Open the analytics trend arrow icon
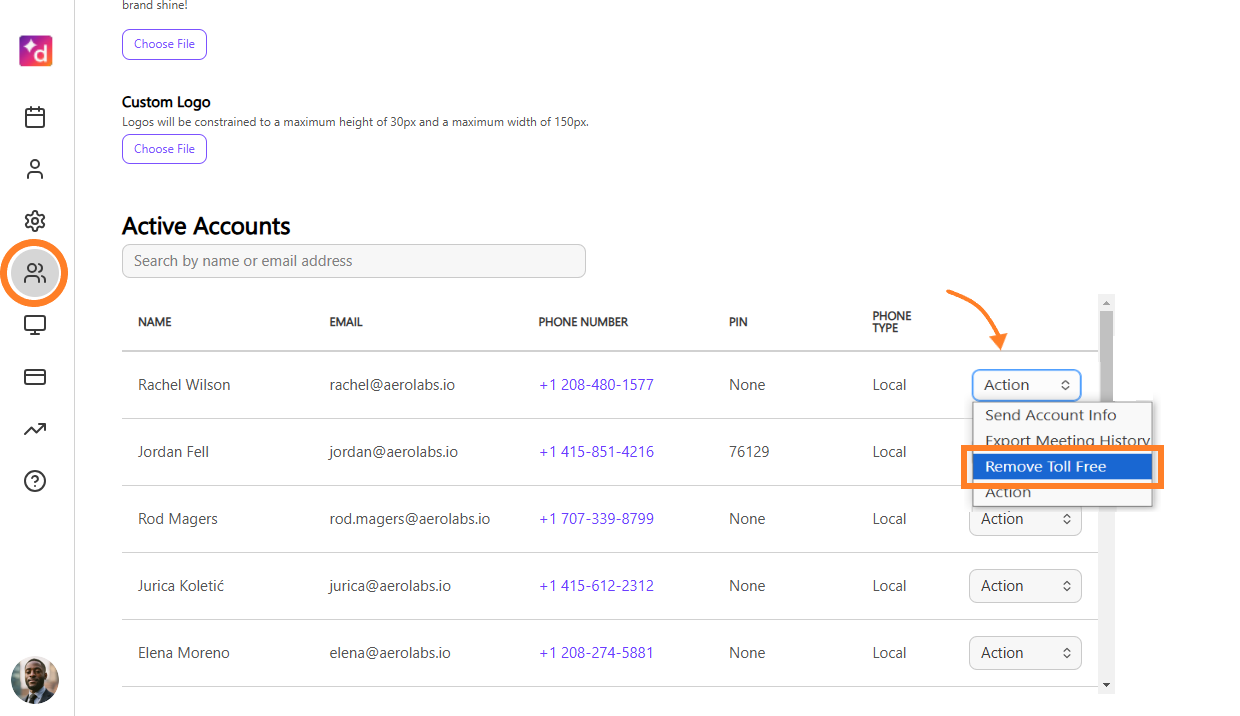 pos(35,429)
